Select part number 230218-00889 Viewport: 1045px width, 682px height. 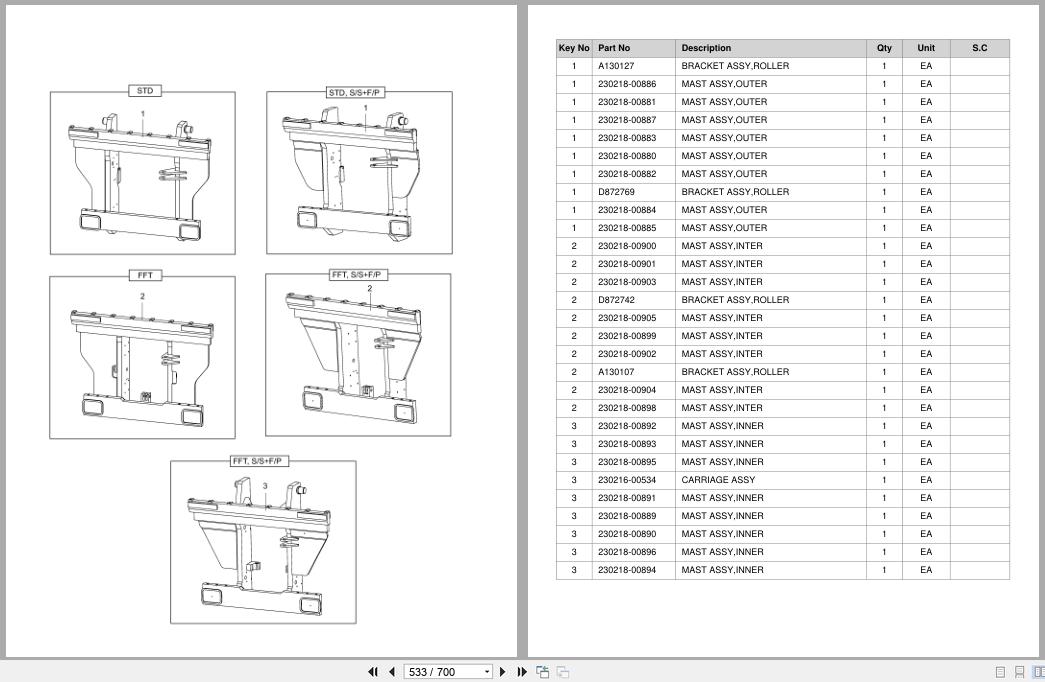point(626,516)
